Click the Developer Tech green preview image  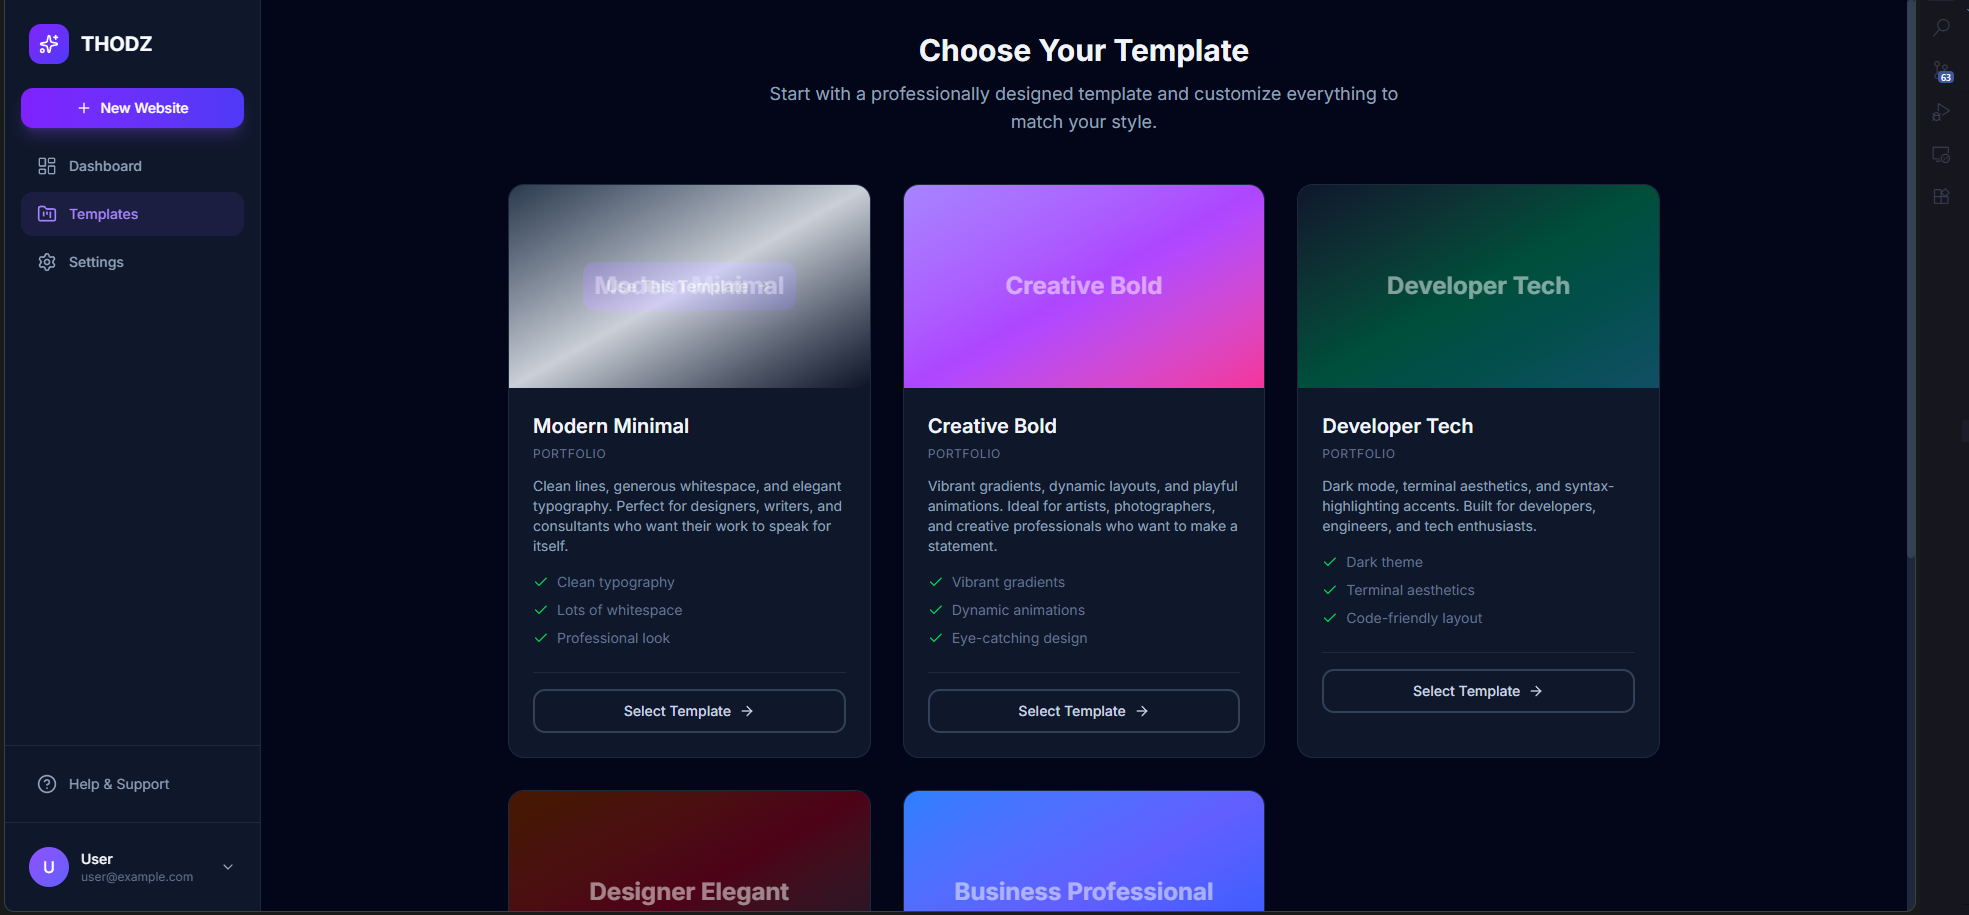click(1478, 286)
